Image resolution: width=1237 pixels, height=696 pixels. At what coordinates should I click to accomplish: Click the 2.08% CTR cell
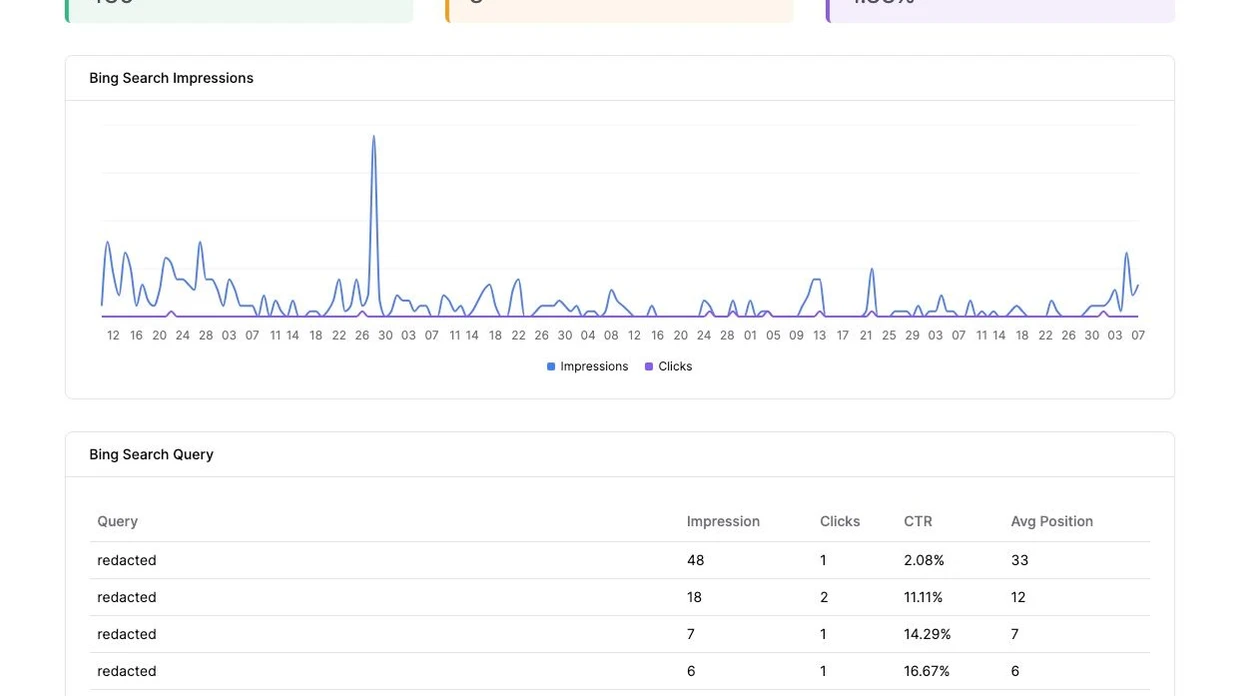pyautogui.click(x=924, y=560)
